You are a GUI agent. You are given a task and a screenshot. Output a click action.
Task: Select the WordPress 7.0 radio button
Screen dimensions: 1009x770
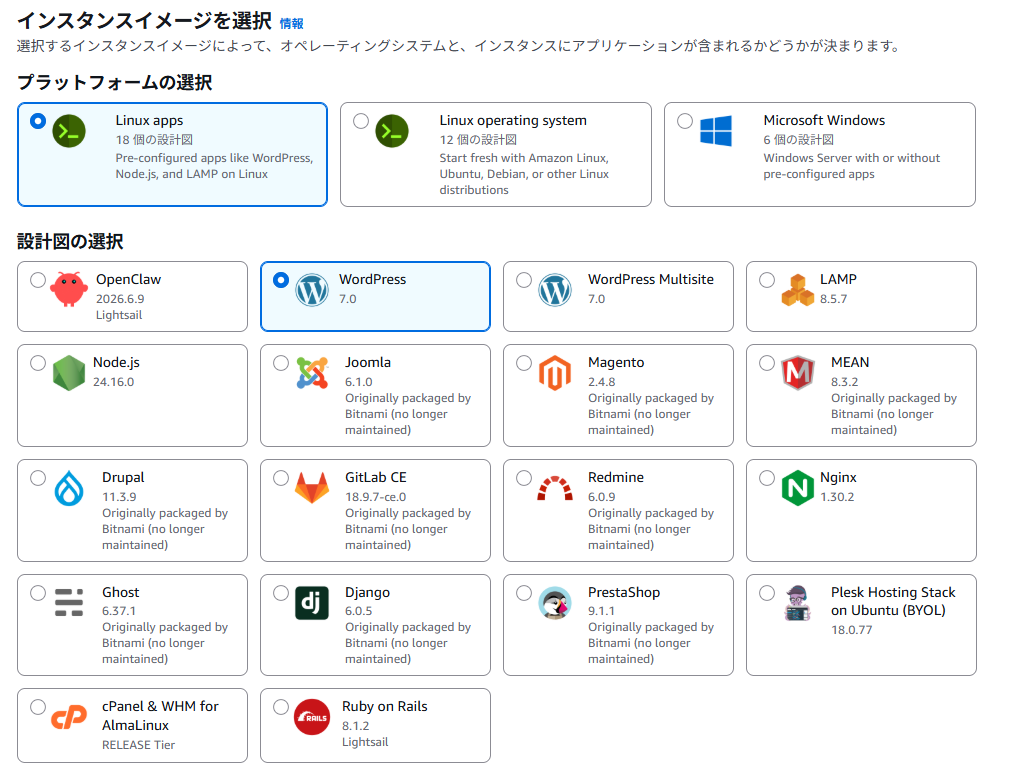tap(281, 280)
